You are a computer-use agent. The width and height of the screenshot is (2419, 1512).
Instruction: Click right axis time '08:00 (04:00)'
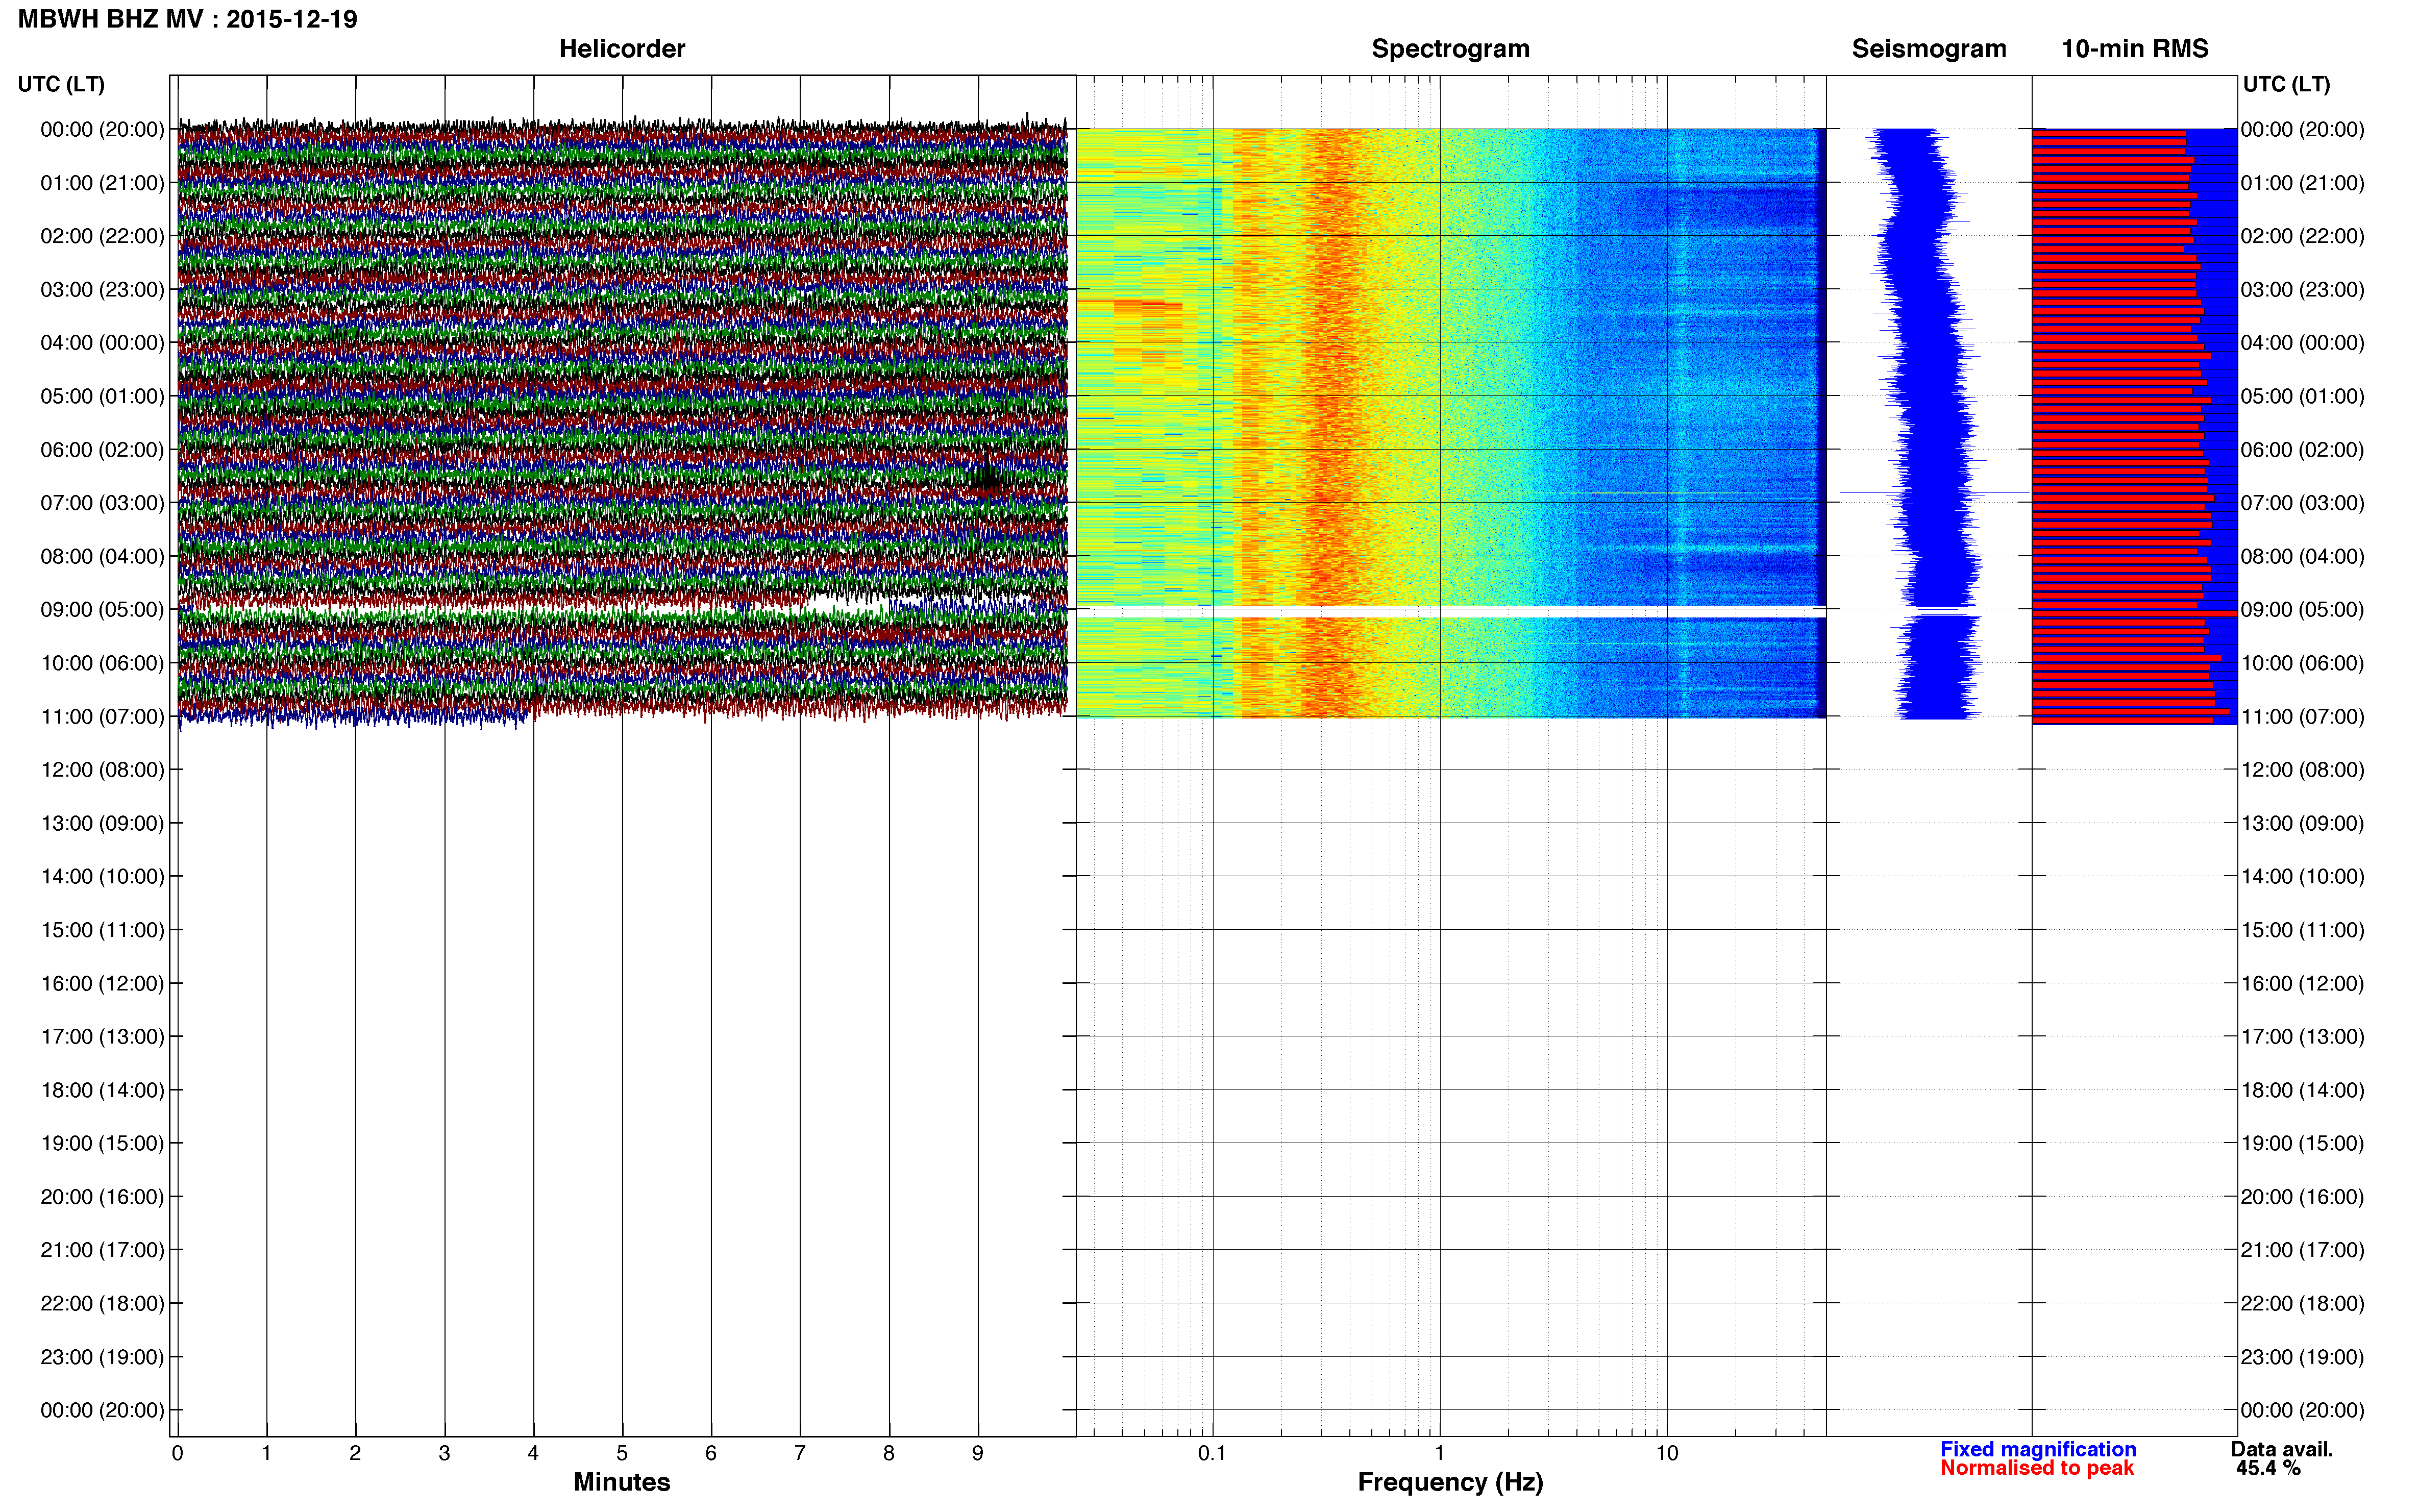click(x=2302, y=556)
